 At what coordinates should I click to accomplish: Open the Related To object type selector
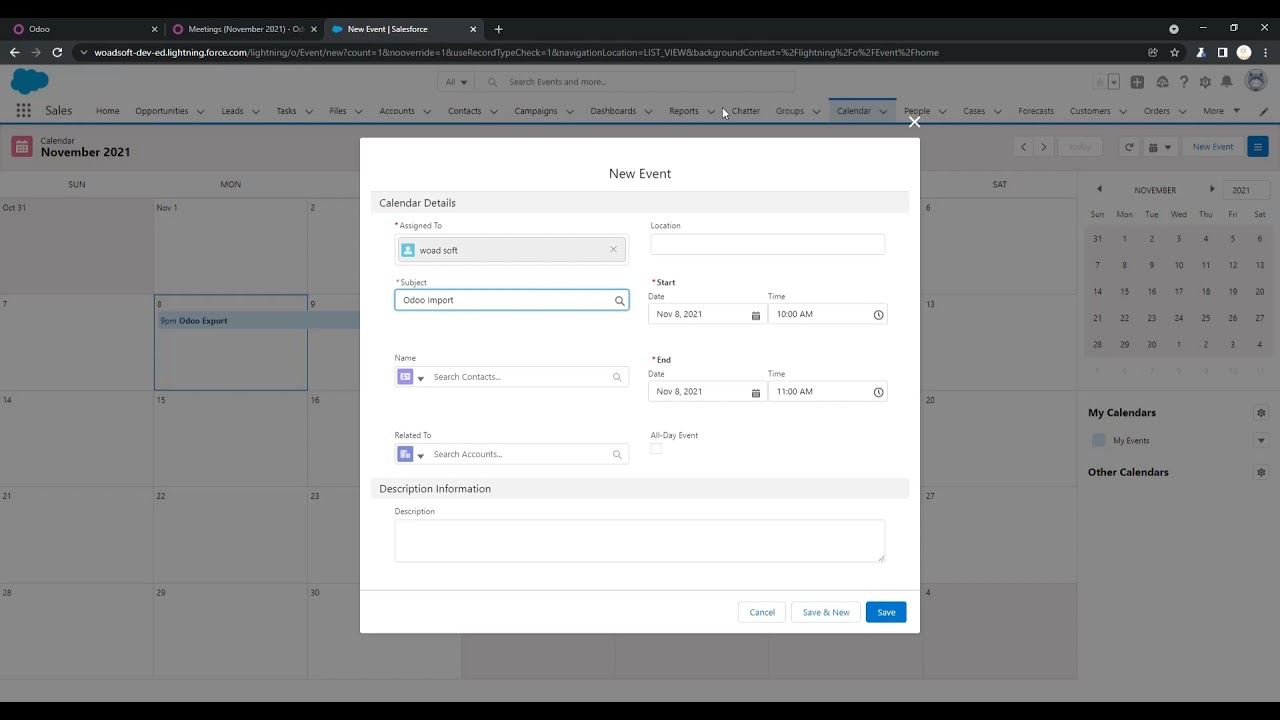coord(411,454)
